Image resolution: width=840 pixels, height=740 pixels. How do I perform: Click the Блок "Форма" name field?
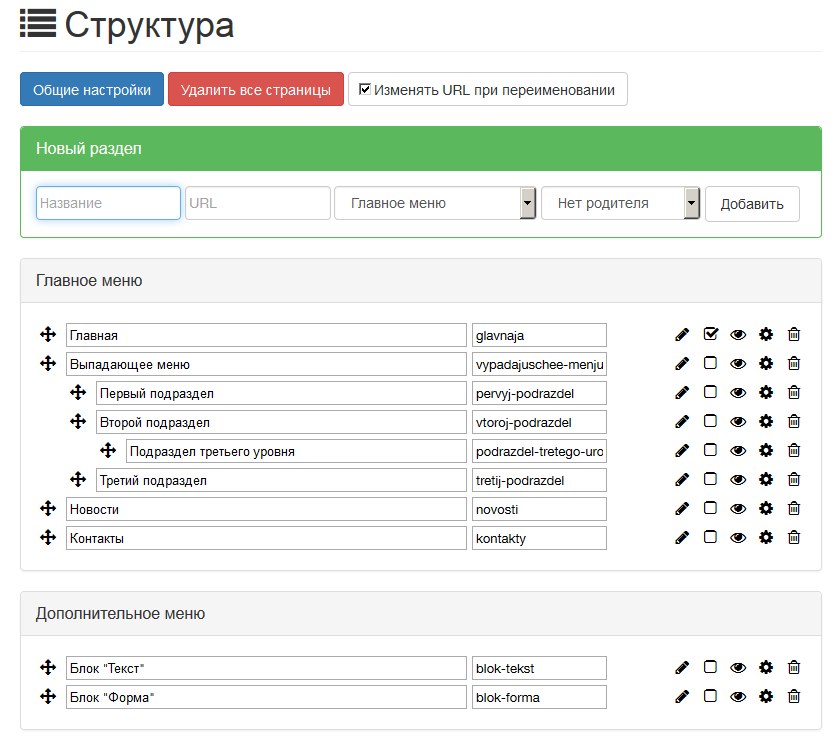pyautogui.click(x=266, y=697)
